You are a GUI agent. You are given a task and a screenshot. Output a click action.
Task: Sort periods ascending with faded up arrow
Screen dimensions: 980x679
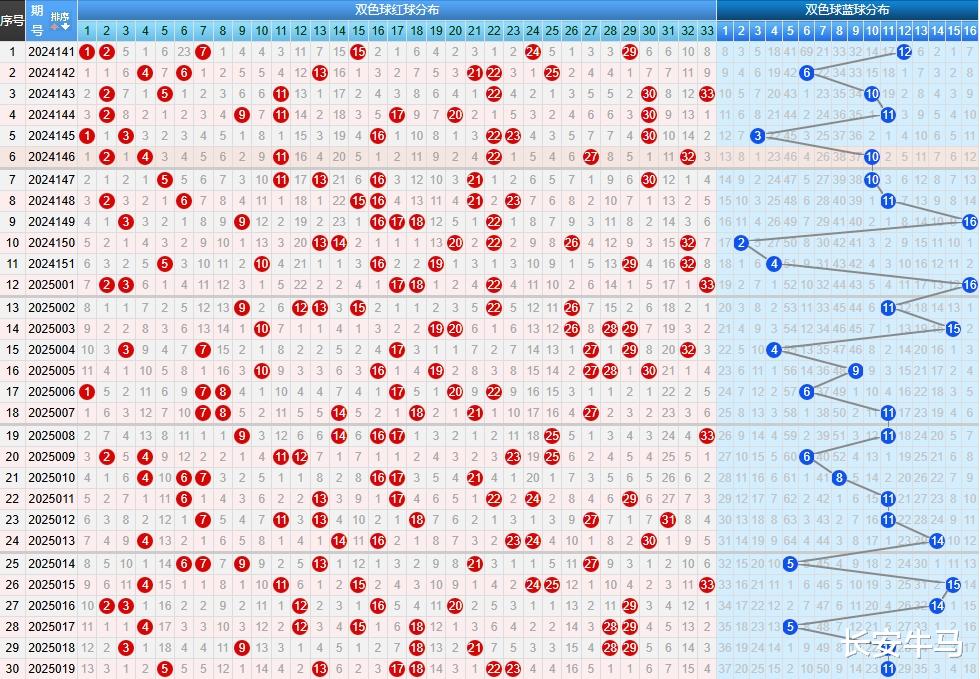click(x=55, y=27)
